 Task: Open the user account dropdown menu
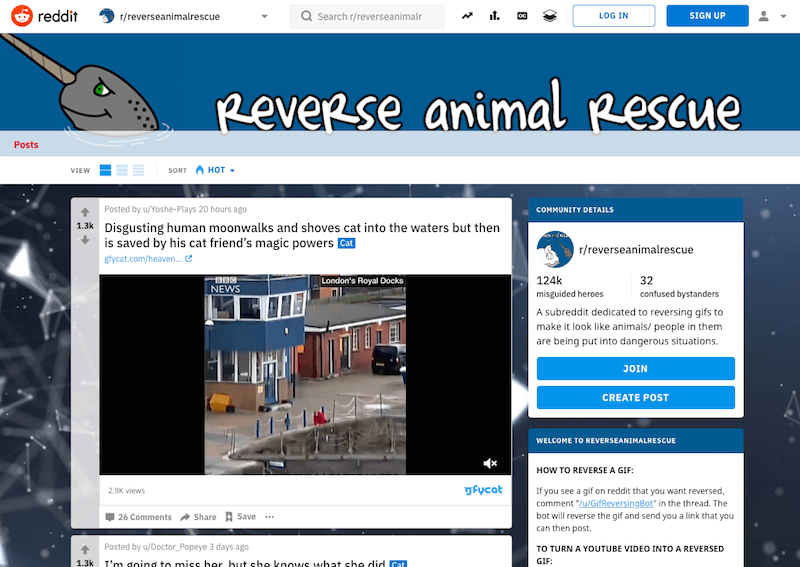[771, 16]
